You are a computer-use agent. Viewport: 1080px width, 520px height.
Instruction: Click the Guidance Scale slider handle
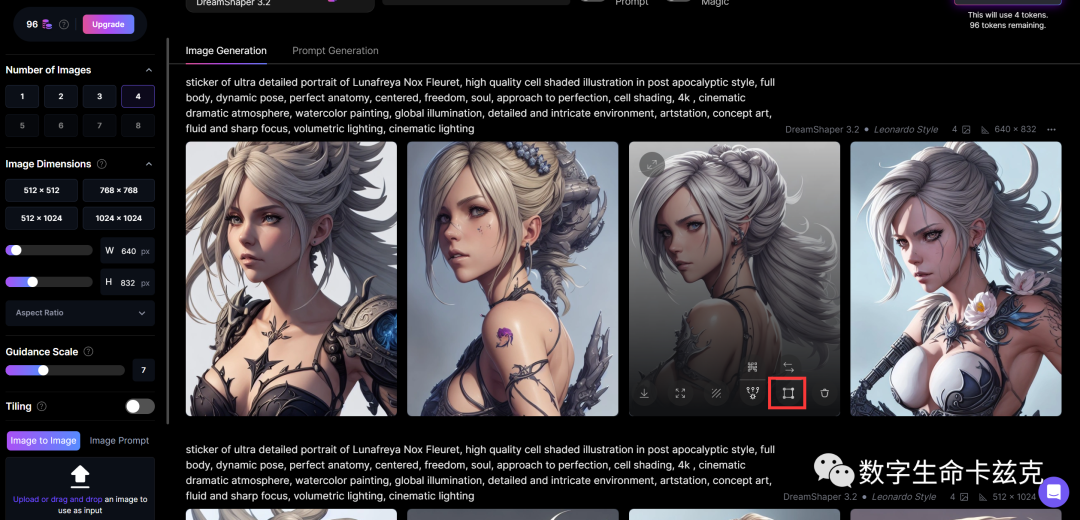(x=43, y=371)
